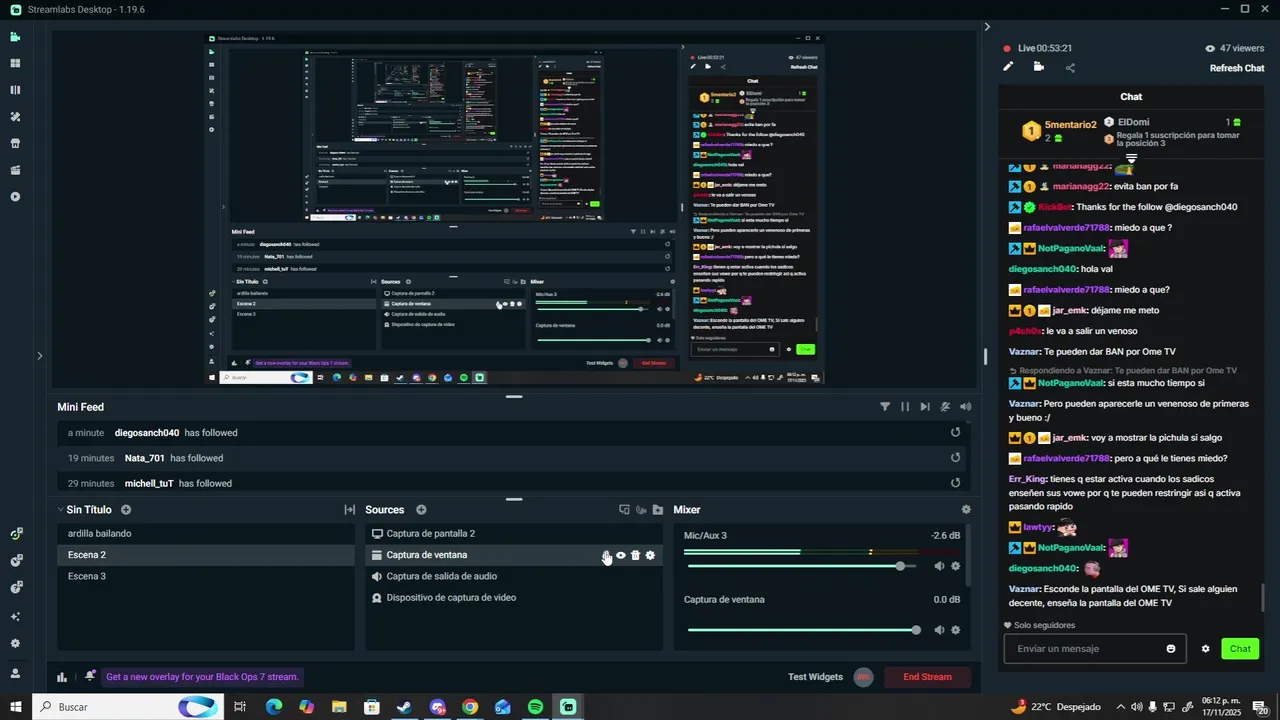Viewport: 1280px width, 720px height.
Task: Mute the Captura de ventana audio in the Mixer
Action: 939,630
